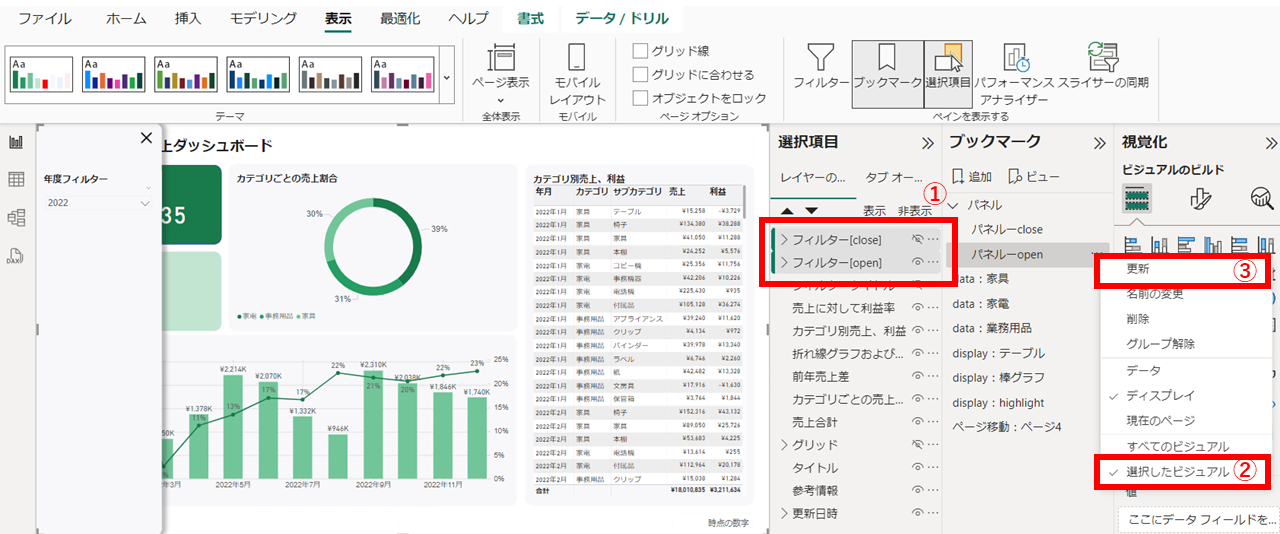Toggle the 選択項目 pane button
This screenshot has height=534, width=1280.
tap(948, 70)
